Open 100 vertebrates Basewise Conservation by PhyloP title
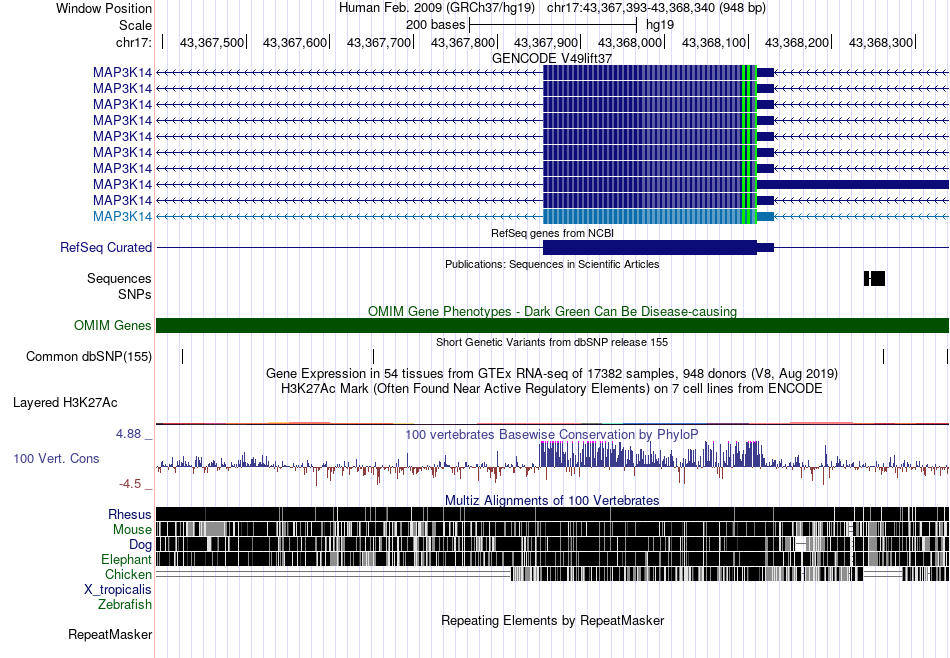 point(552,434)
